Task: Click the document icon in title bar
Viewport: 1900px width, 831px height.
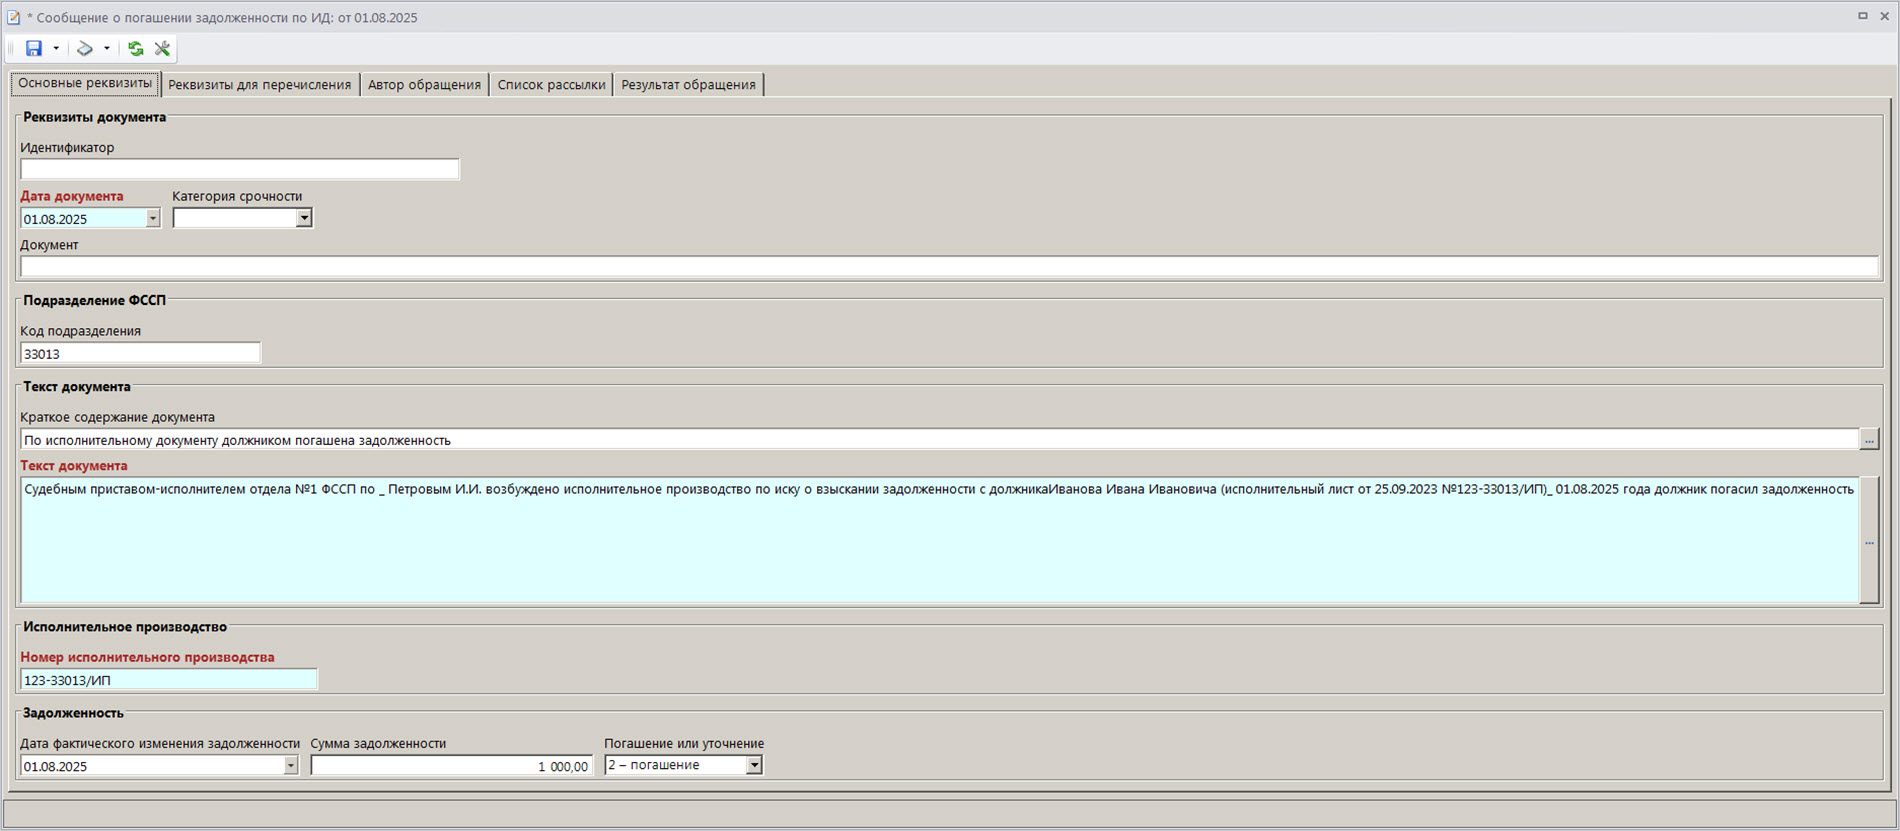Action: [x=13, y=17]
